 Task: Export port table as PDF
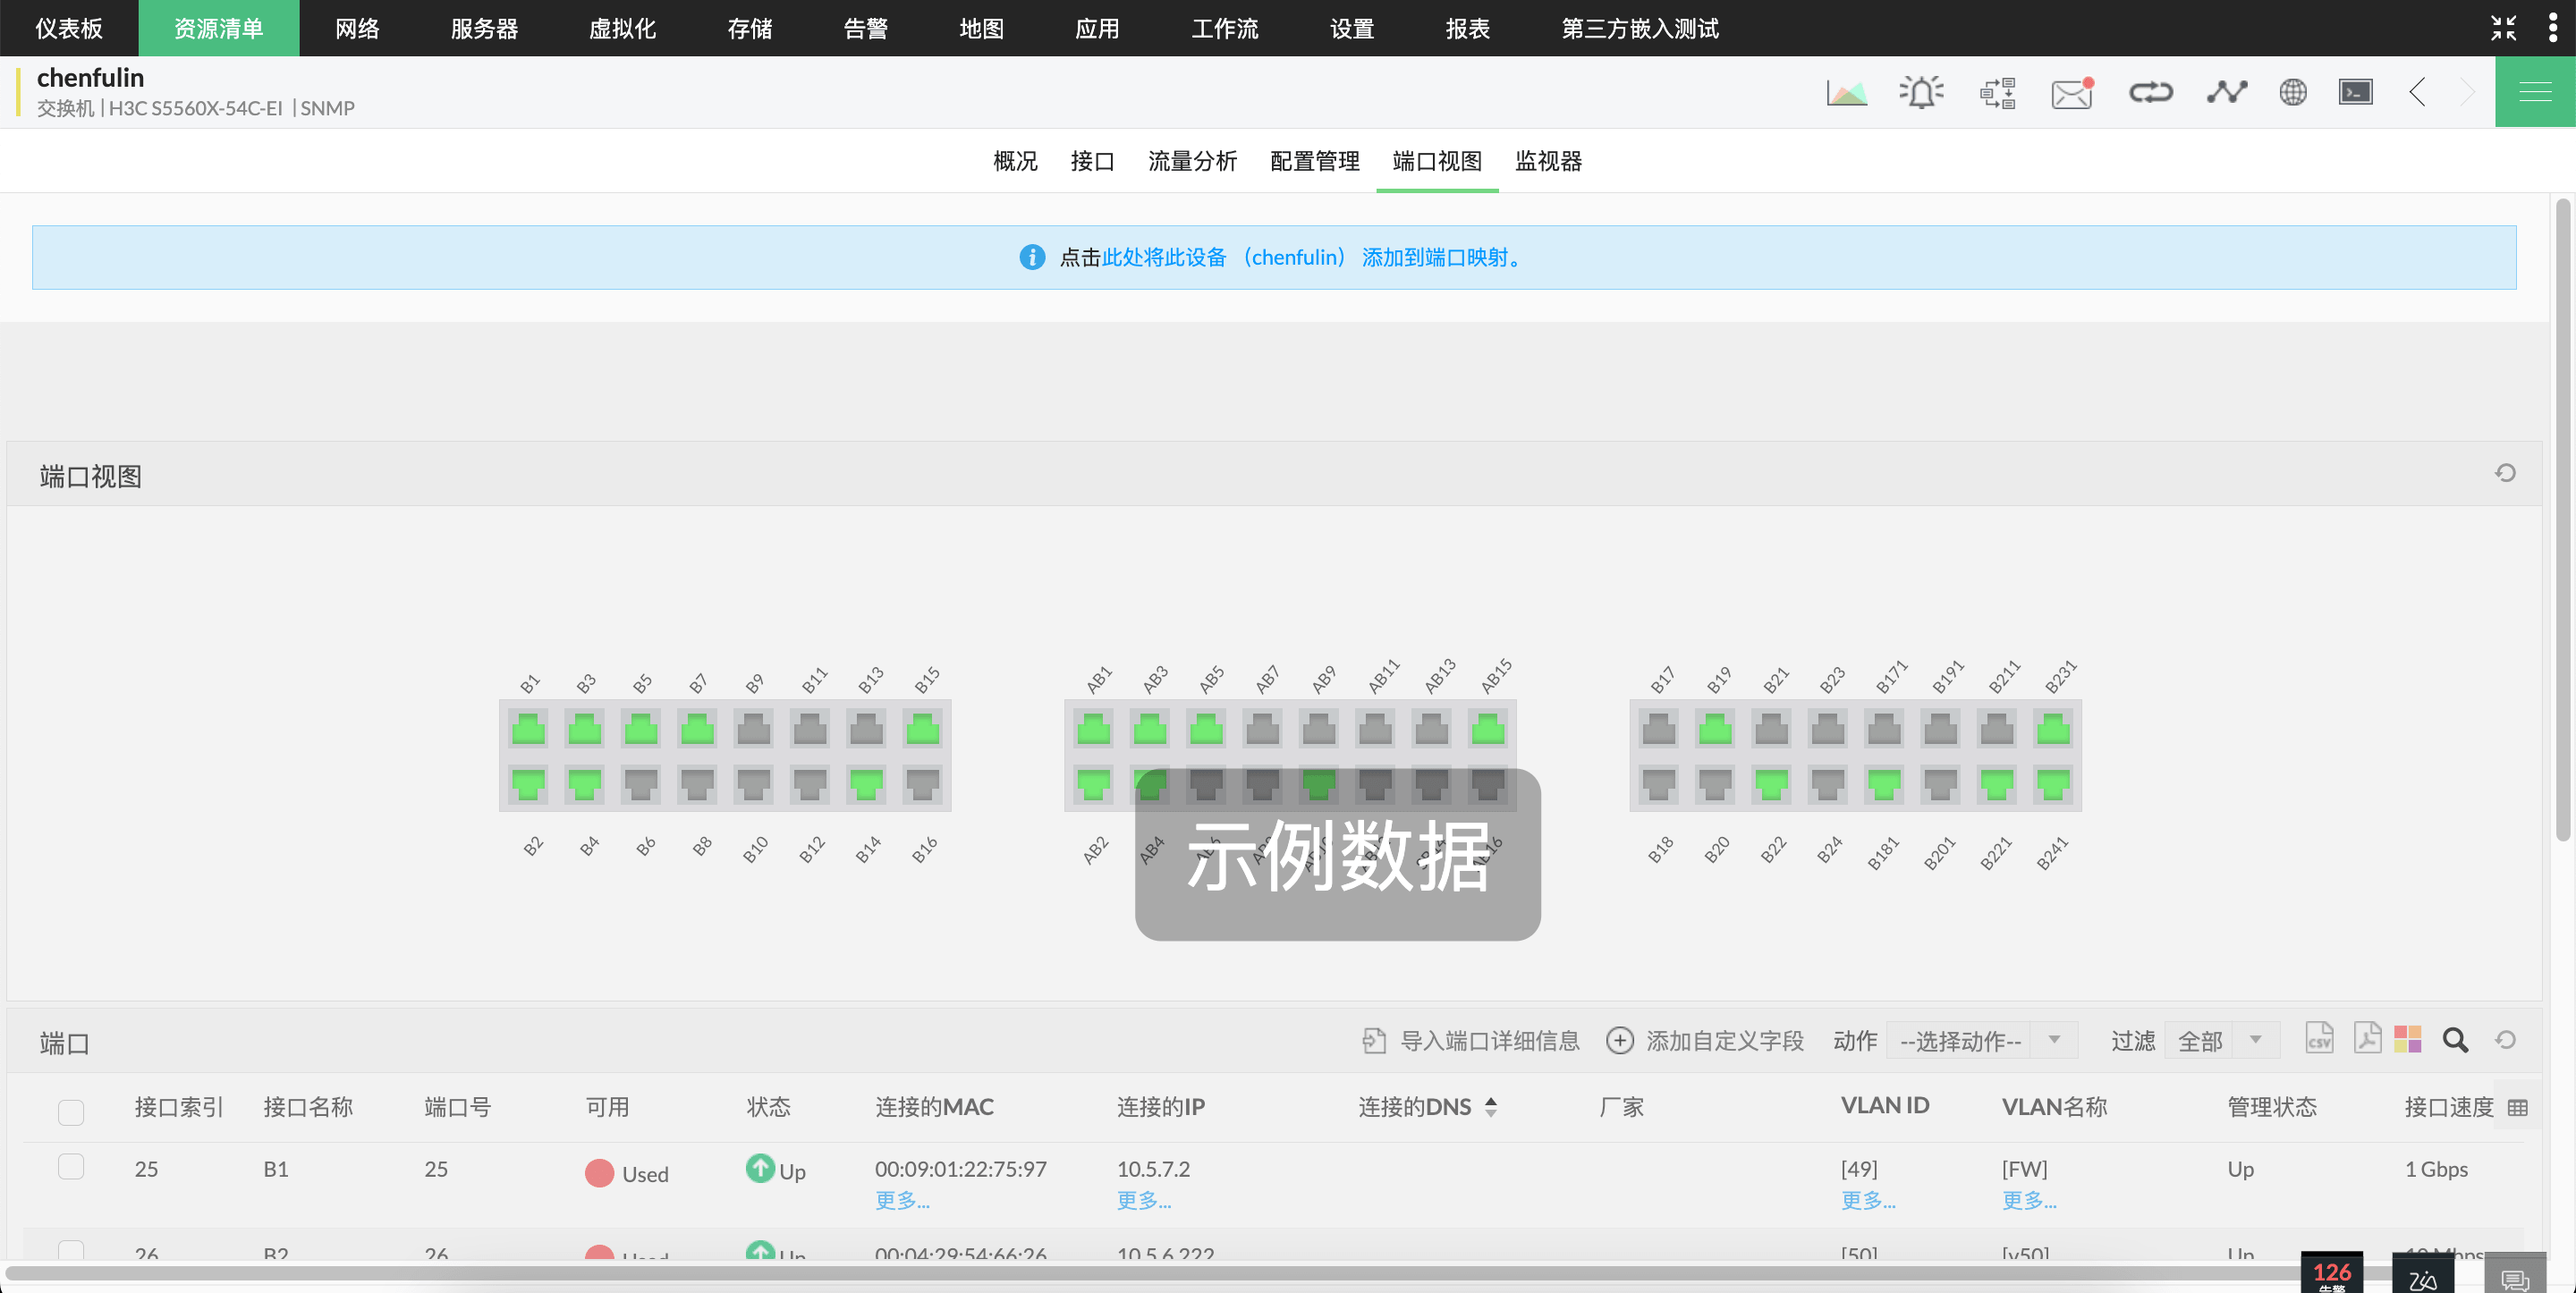(2366, 1039)
